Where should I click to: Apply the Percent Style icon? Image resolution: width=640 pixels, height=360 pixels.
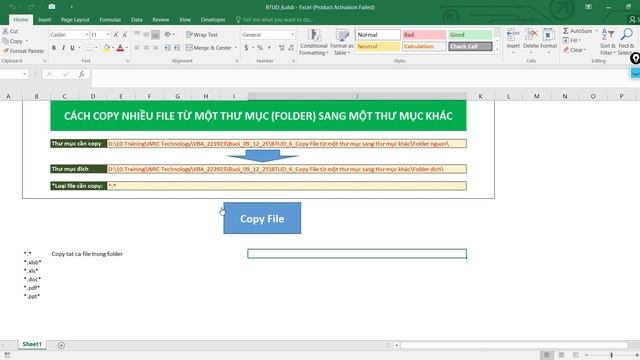(260, 48)
